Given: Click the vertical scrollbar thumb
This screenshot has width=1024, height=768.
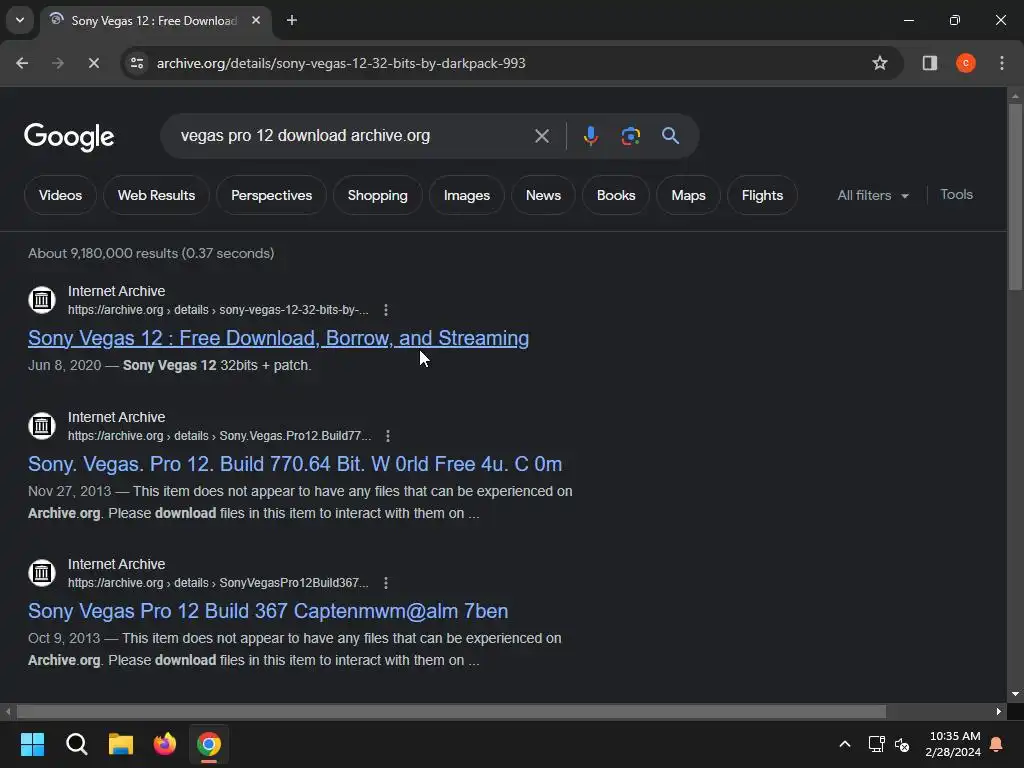Looking at the screenshot, I should click(x=1015, y=196).
